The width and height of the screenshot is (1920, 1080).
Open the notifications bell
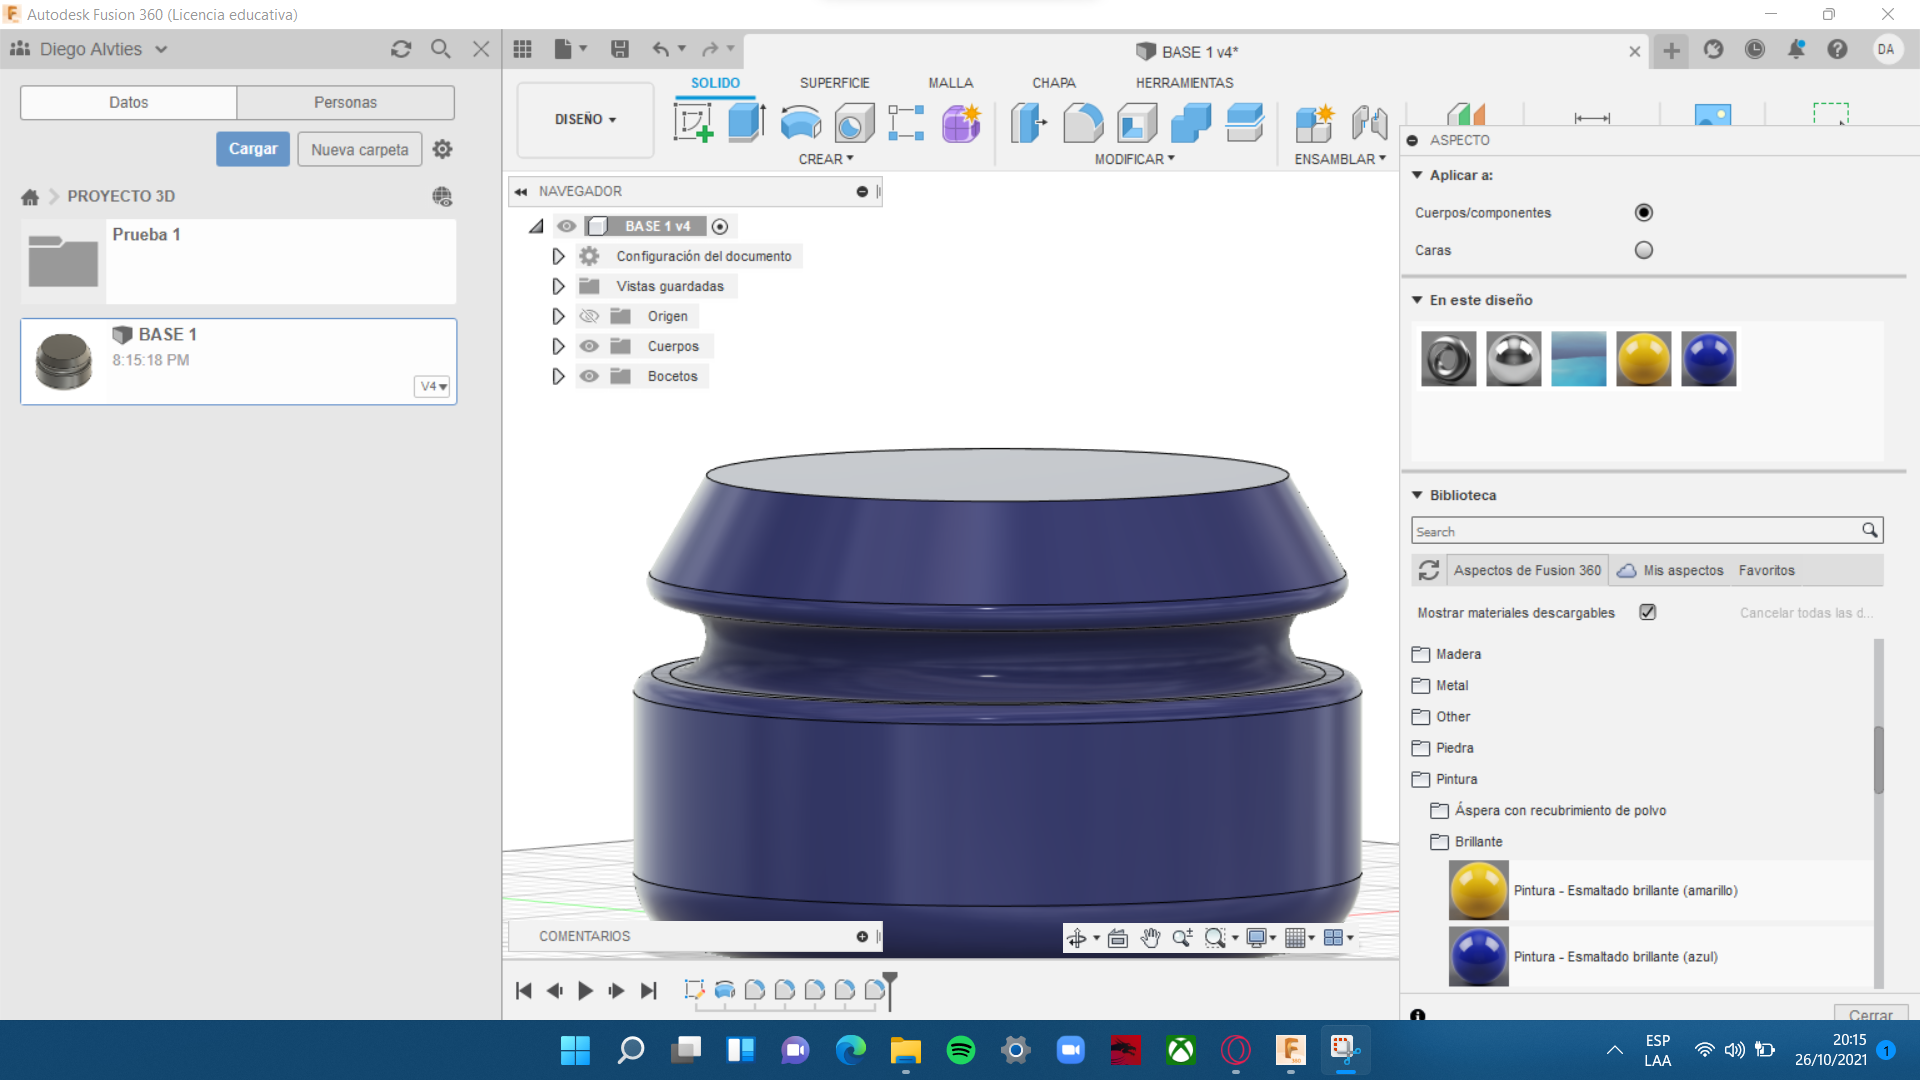(1796, 49)
